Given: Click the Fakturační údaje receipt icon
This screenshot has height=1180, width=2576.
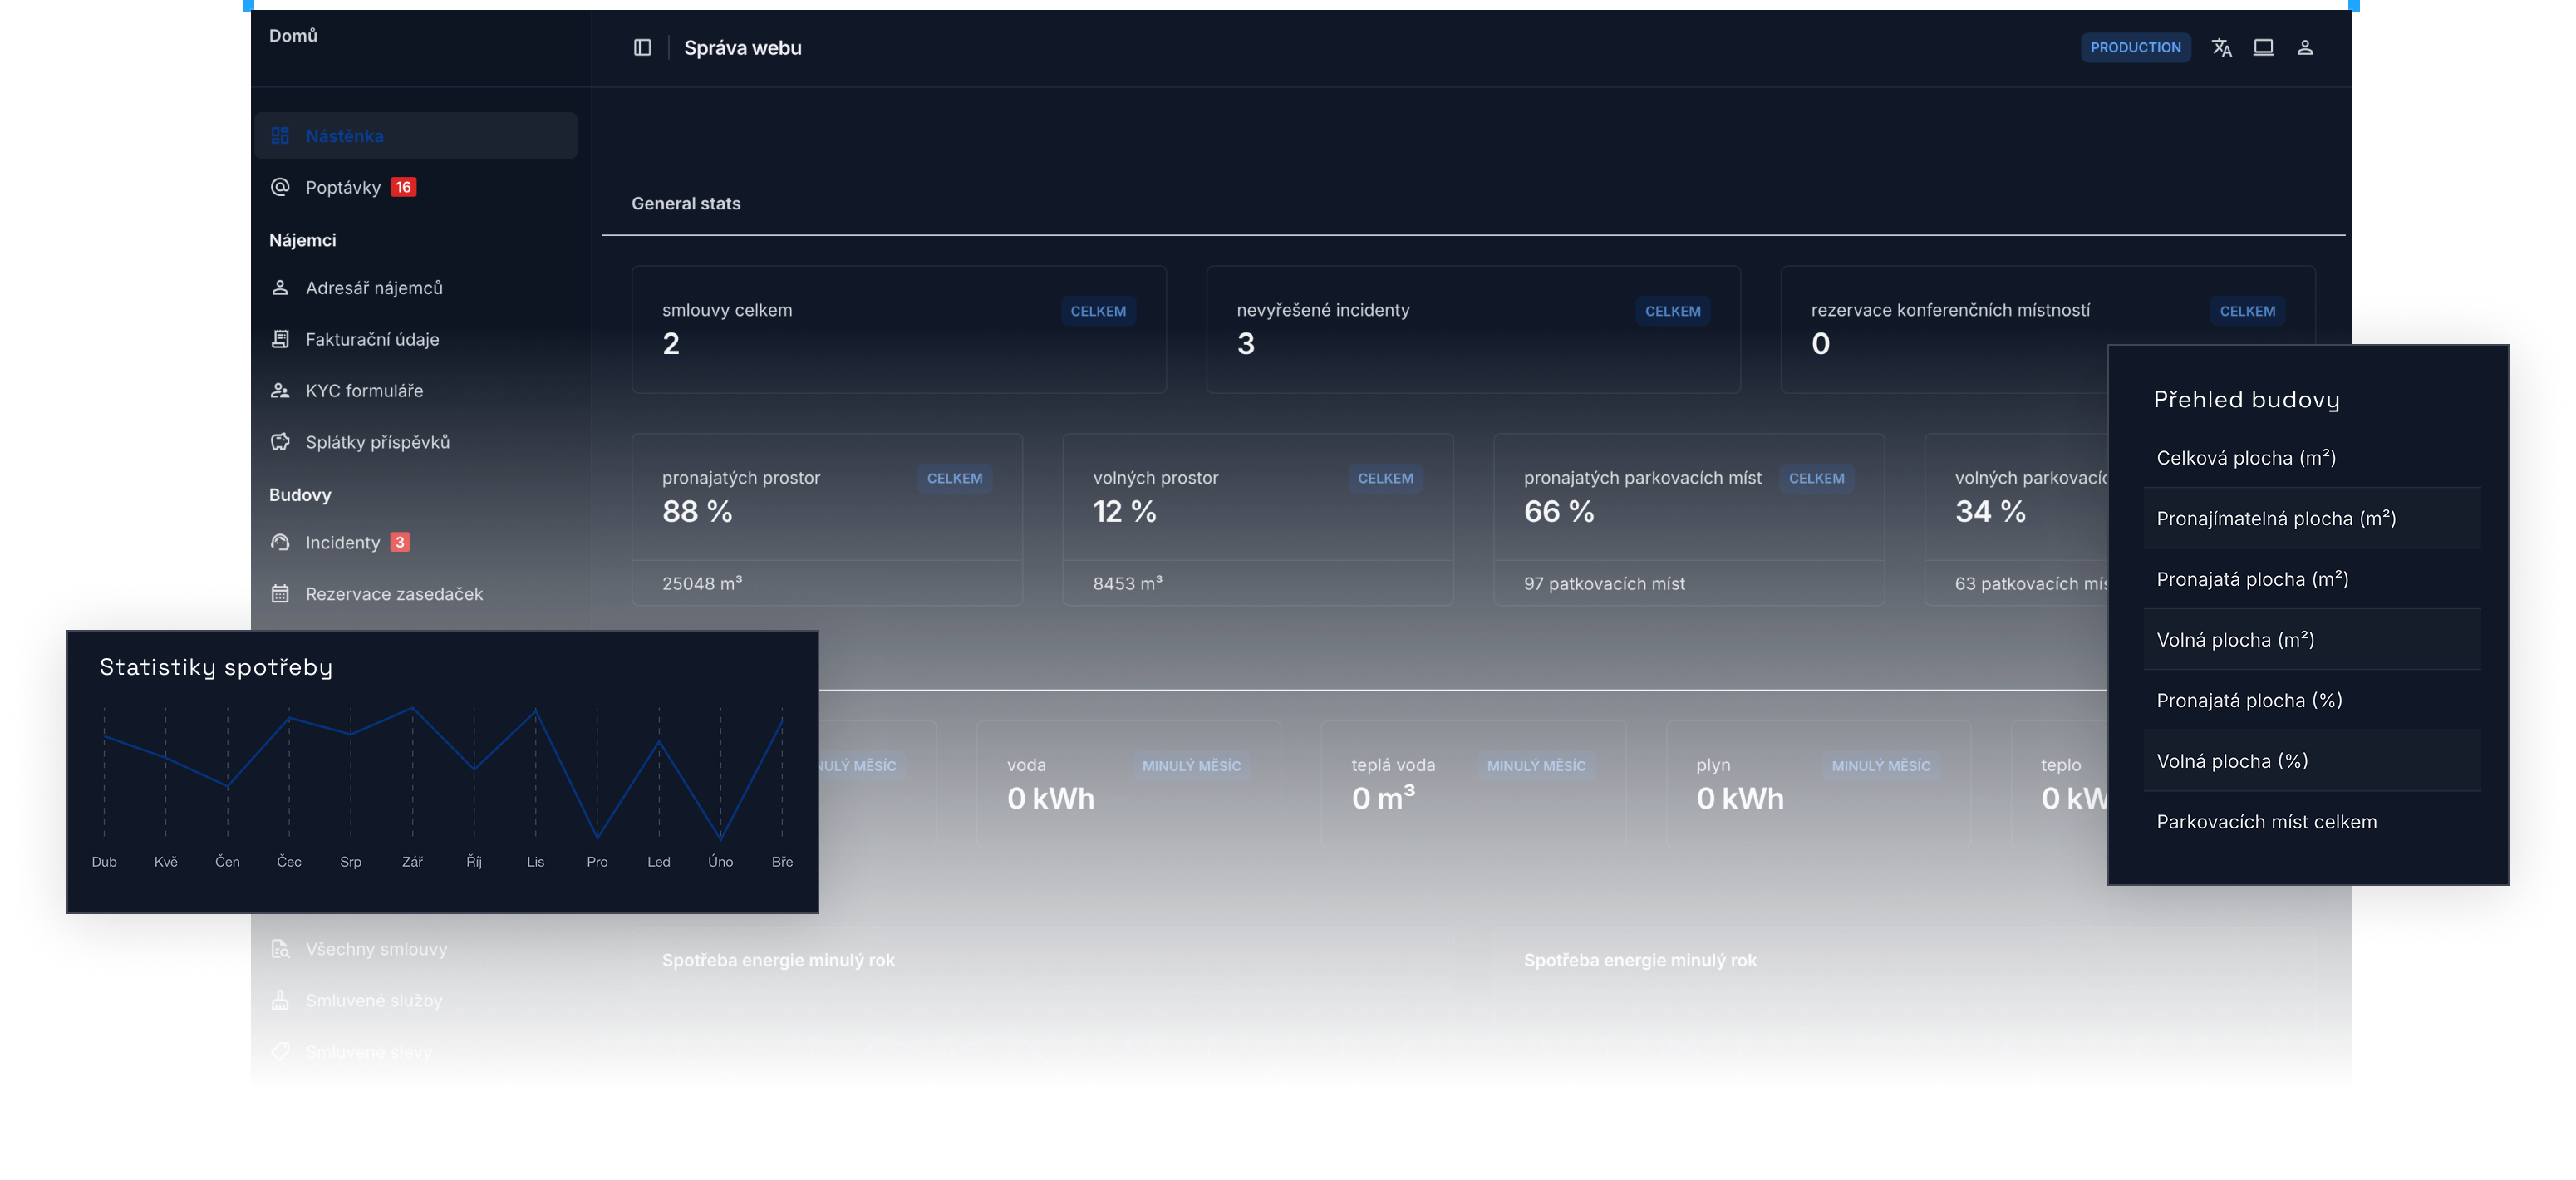Looking at the screenshot, I should click(x=280, y=339).
